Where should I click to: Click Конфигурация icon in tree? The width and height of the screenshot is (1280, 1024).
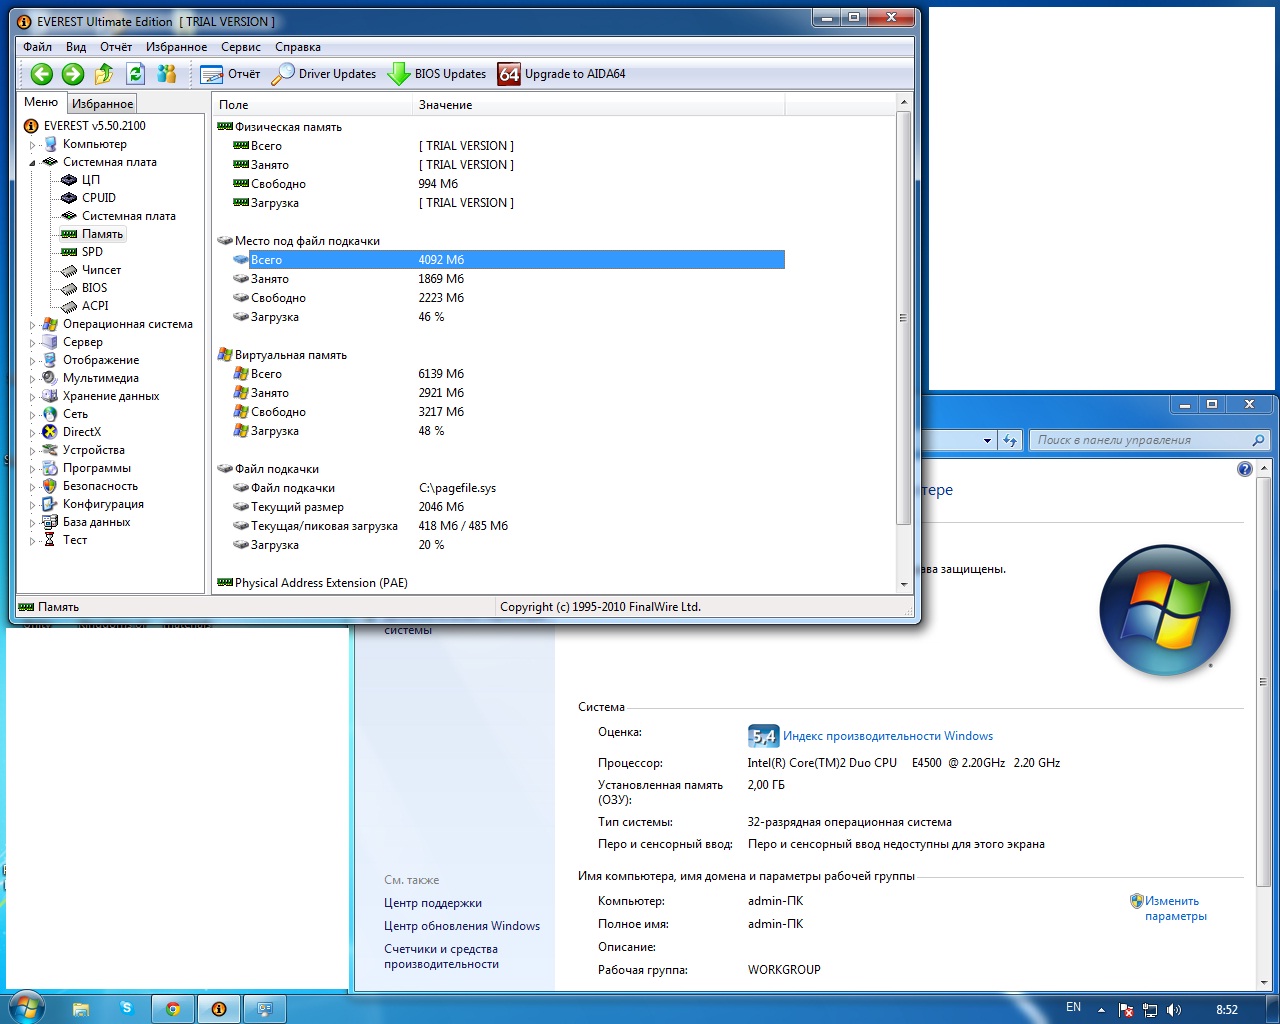pyautogui.click(x=50, y=504)
